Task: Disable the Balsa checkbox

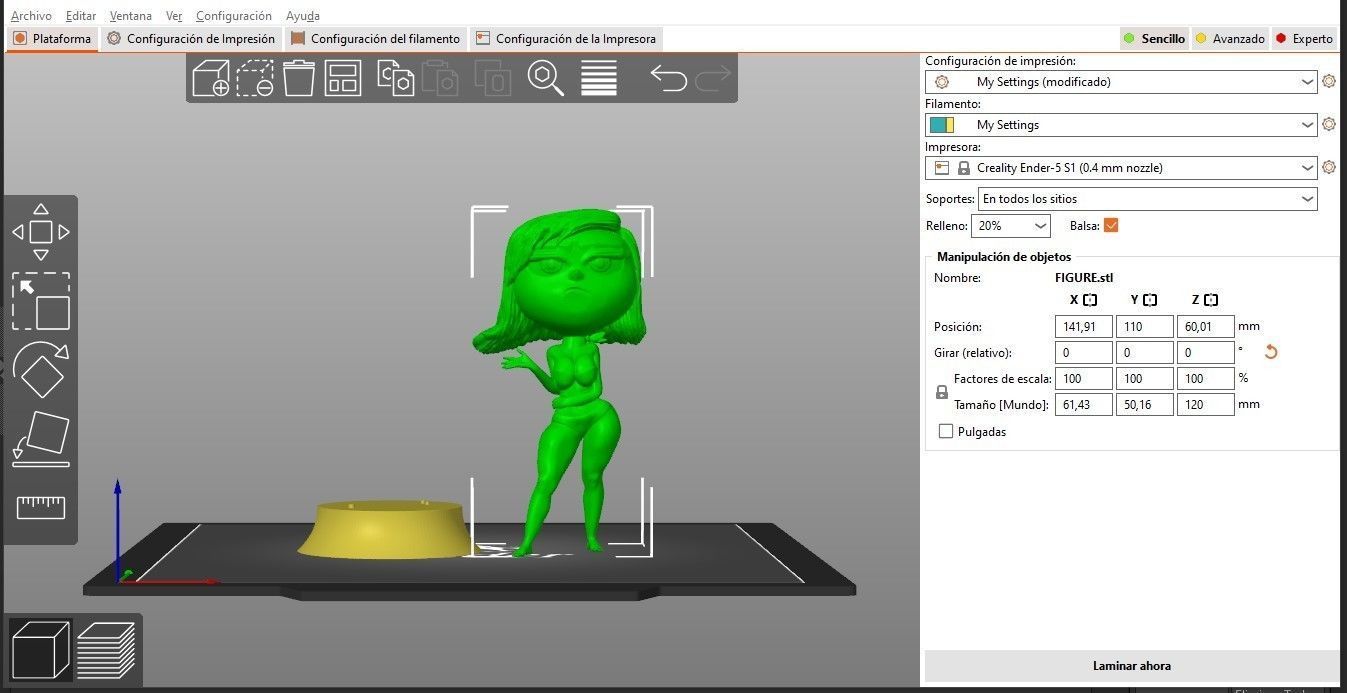Action: [x=1110, y=225]
